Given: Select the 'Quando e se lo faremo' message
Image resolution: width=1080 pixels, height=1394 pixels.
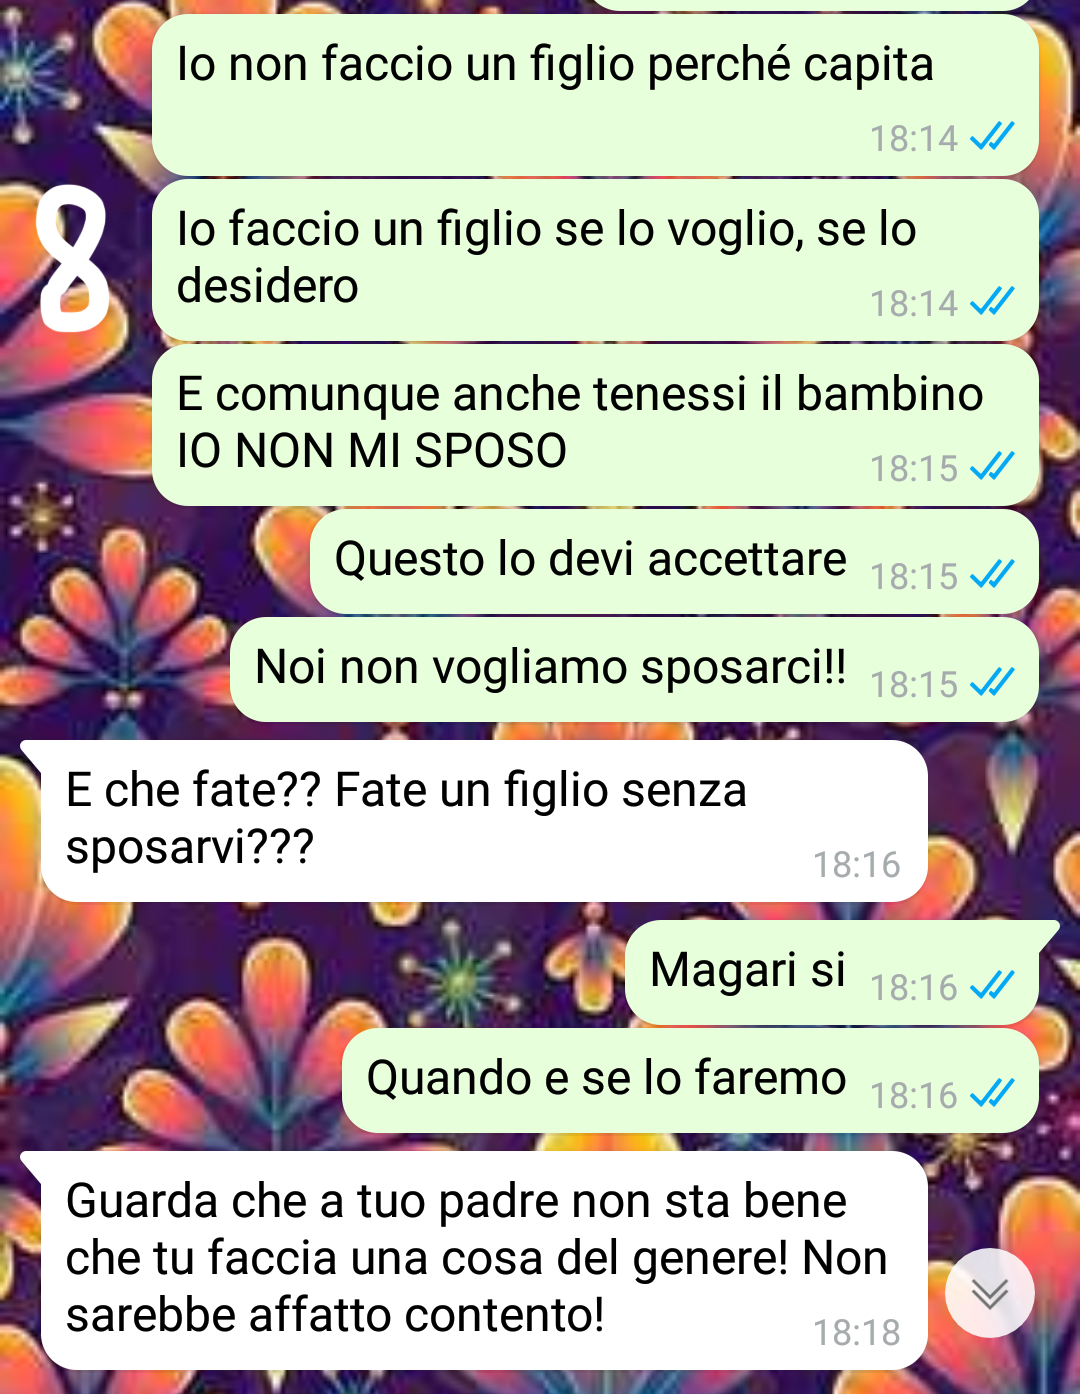Looking at the screenshot, I should pyautogui.click(x=690, y=1081).
